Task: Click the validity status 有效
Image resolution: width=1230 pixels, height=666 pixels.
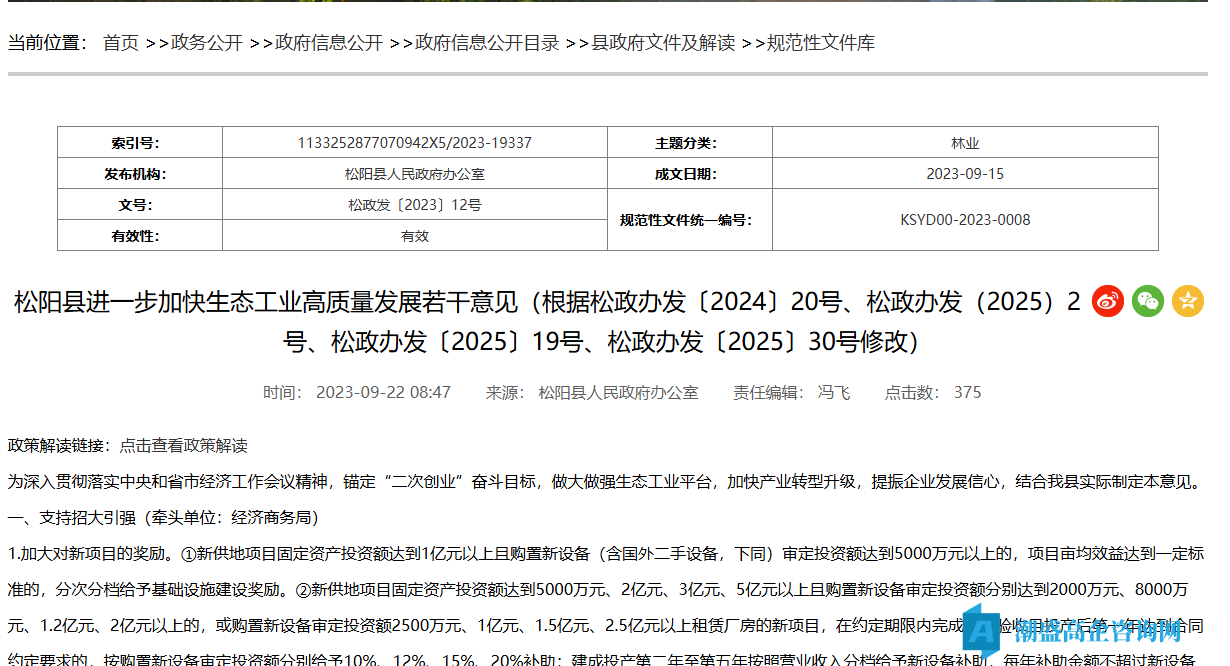Action: [x=413, y=236]
